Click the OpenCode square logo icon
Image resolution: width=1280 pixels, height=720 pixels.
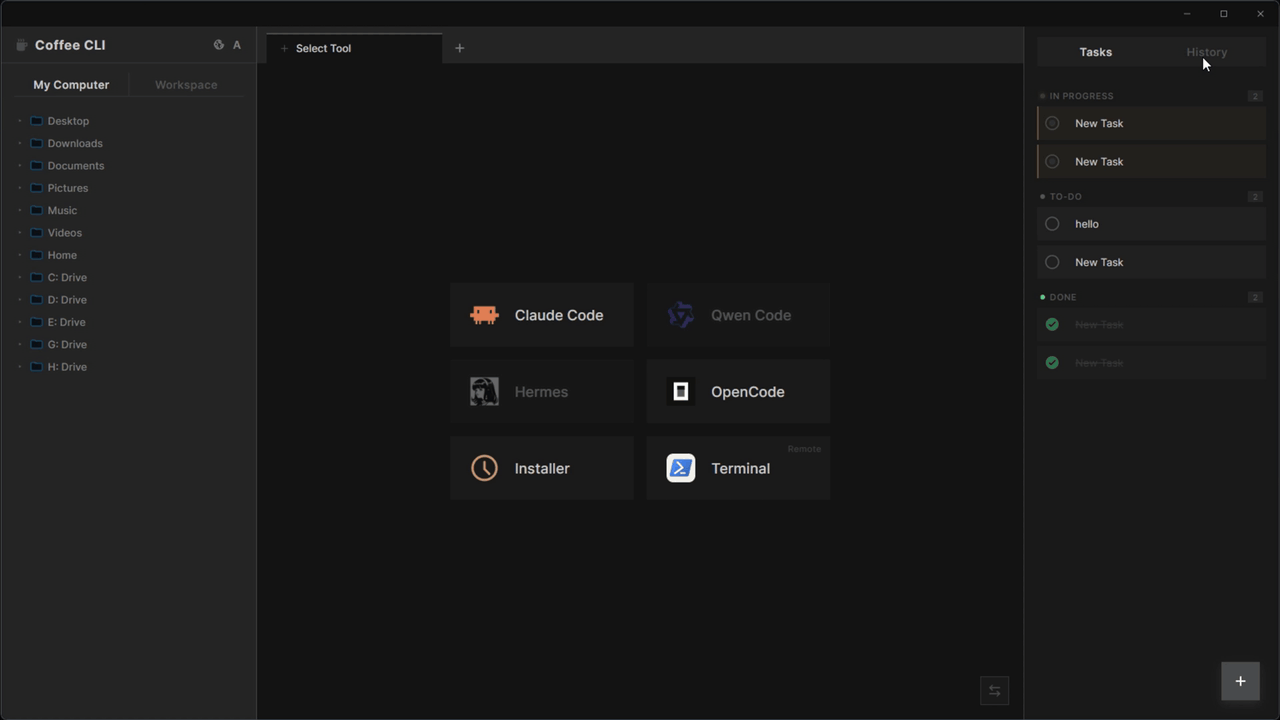[x=681, y=391]
